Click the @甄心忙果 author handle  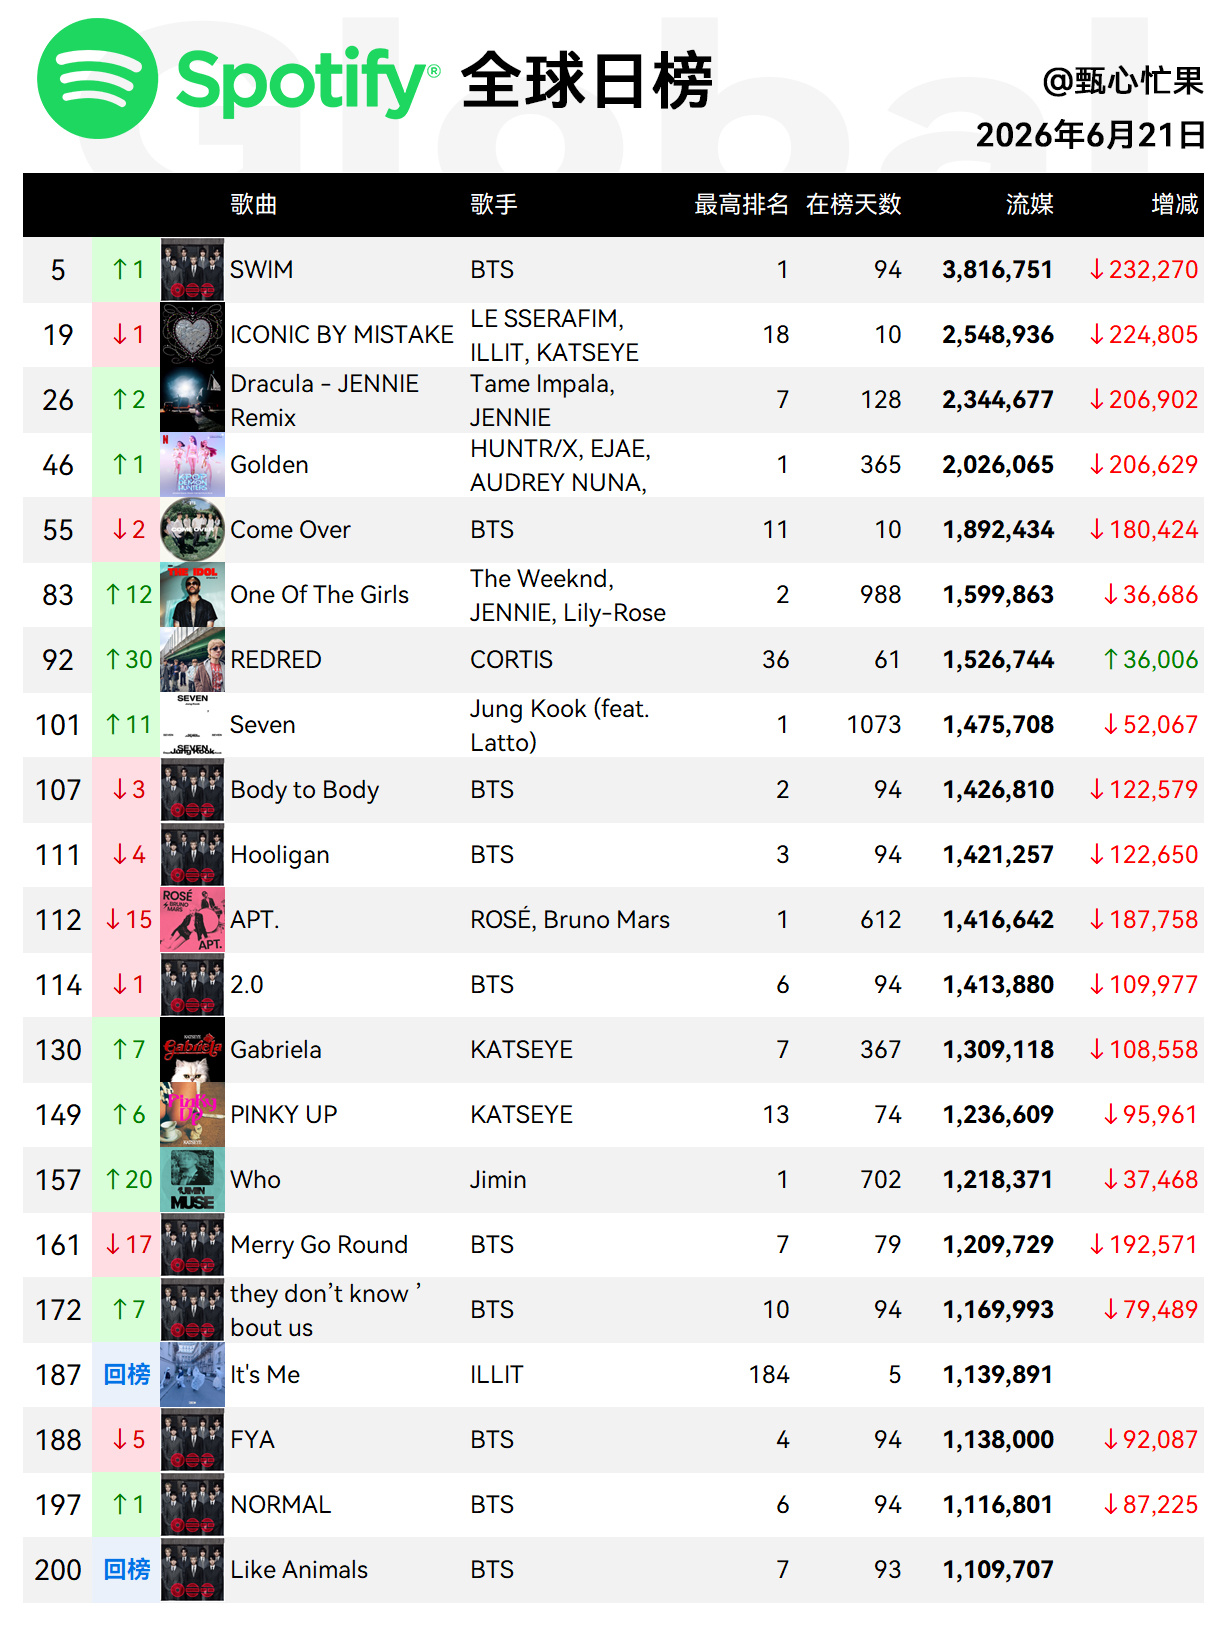pyautogui.click(x=1122, y=81)
